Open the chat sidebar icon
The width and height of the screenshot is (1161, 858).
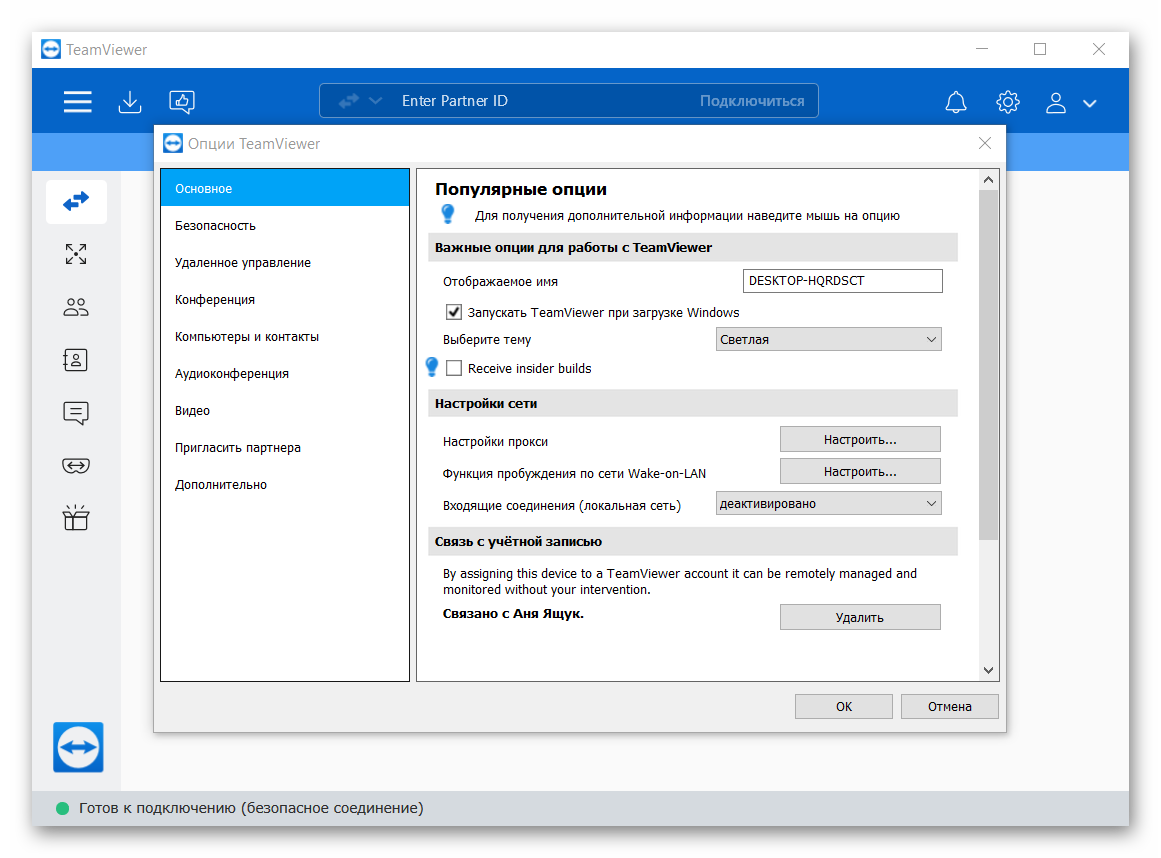[76, 413]
